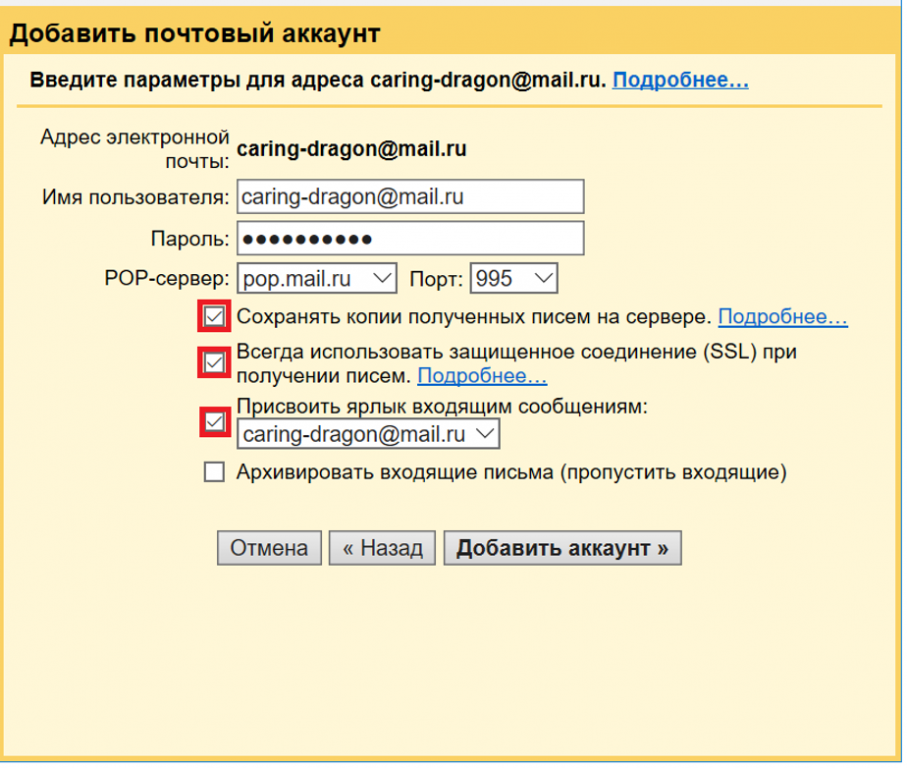Click the Имя пользователя label
The image size is (907, 768).
(x=136, y=197)
